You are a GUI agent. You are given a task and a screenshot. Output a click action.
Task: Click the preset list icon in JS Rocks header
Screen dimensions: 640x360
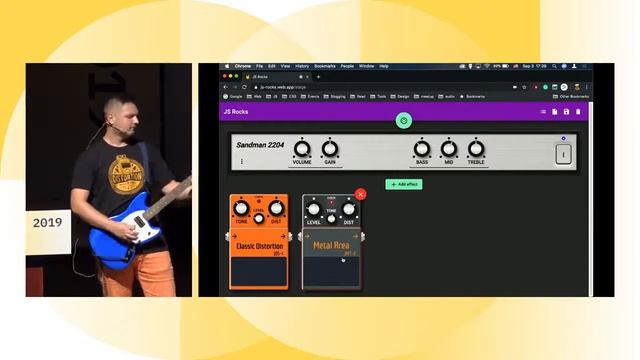543,112
